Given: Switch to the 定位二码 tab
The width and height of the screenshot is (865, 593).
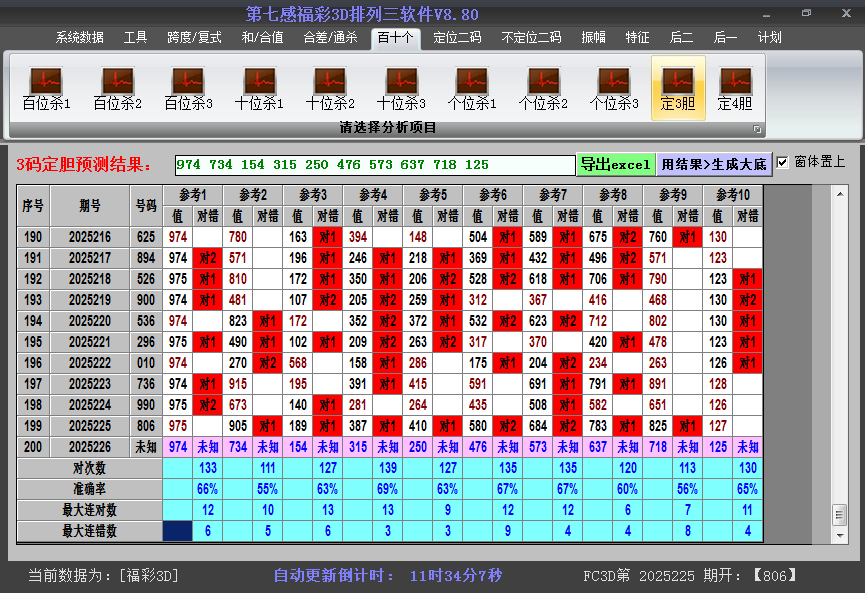Looking at the screenshot, I should [x=456, y=38].
